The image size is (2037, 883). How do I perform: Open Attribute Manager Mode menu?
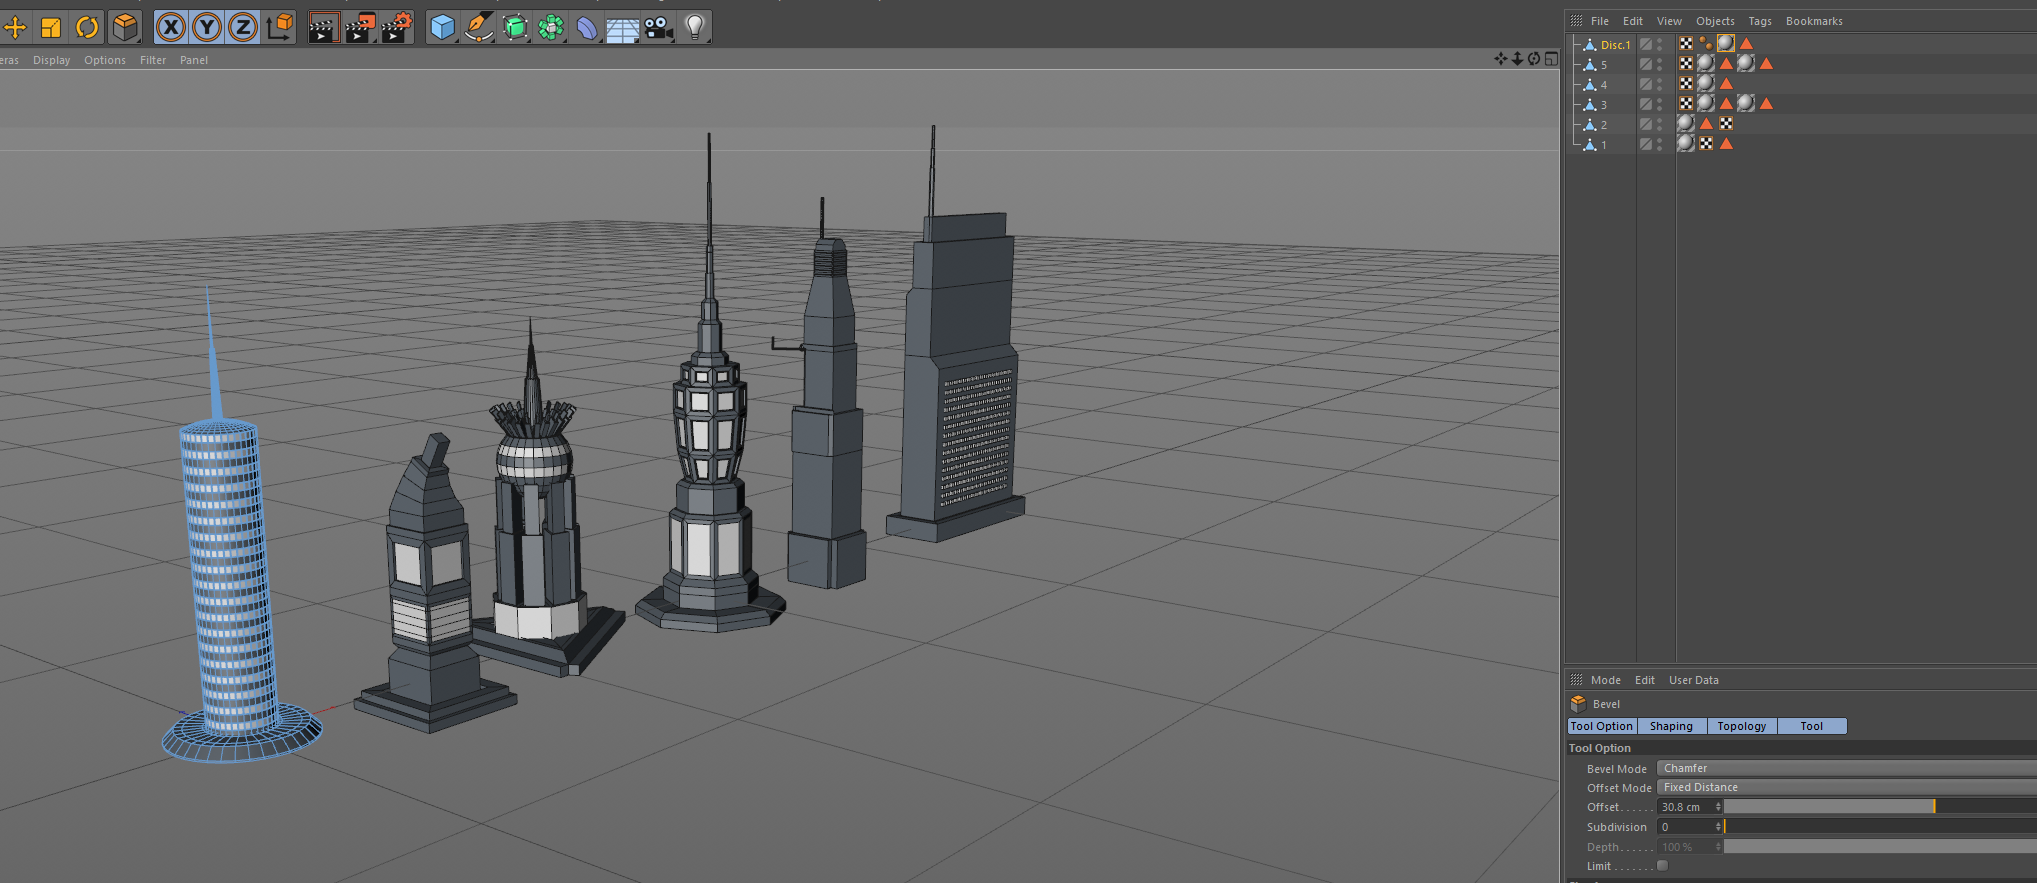[x=1606, y=680]
